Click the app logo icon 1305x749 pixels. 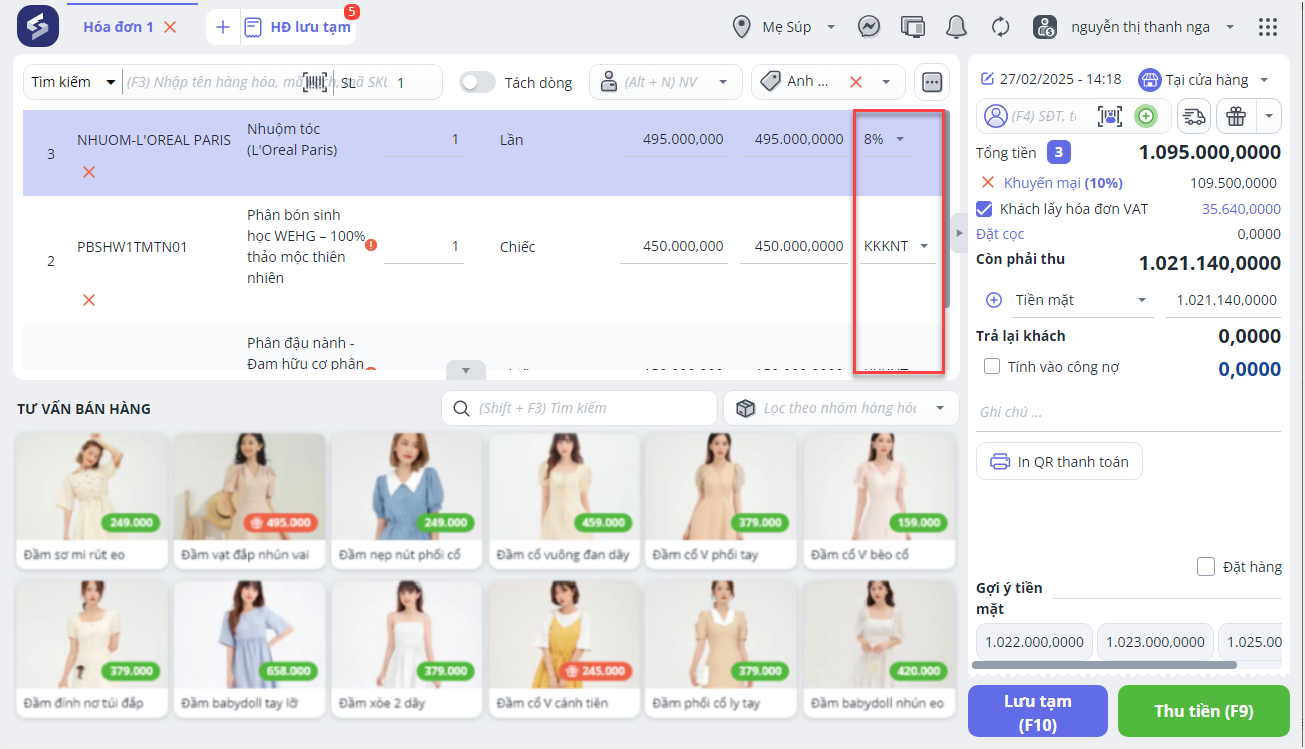[x=37, y=26]
